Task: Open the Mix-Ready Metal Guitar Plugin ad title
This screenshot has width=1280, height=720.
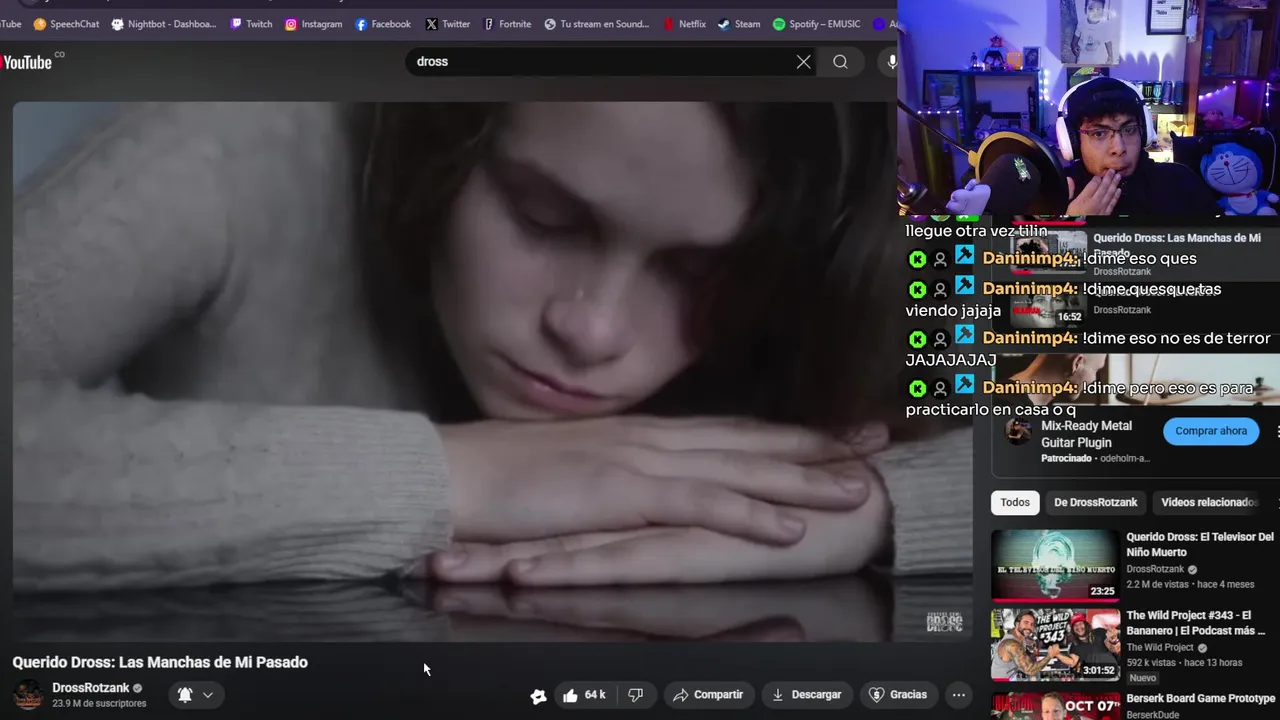Action: (x=1087, y=433)
